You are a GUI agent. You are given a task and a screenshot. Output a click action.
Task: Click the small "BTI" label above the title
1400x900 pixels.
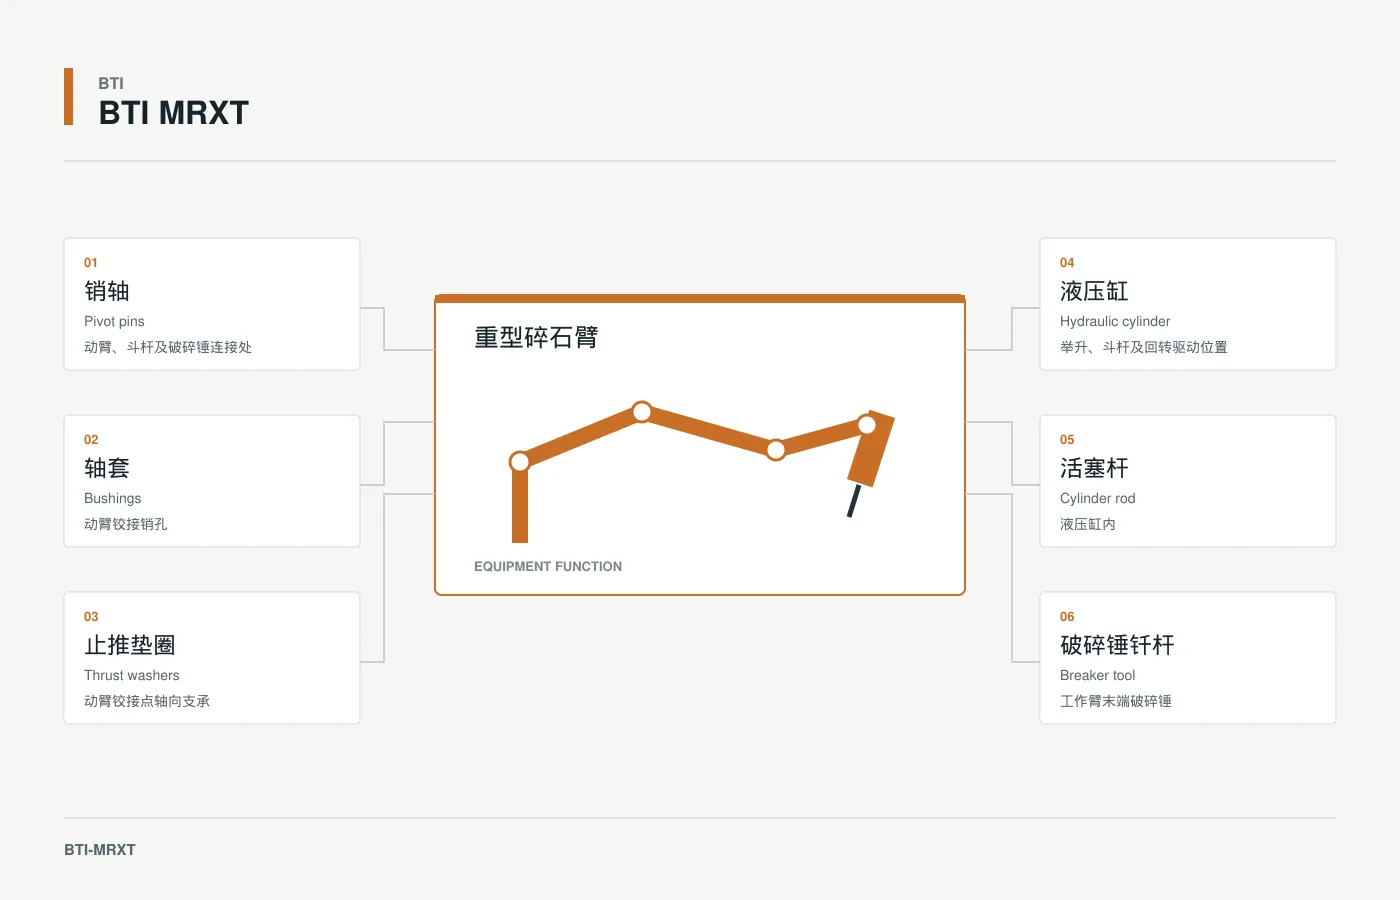111,83
